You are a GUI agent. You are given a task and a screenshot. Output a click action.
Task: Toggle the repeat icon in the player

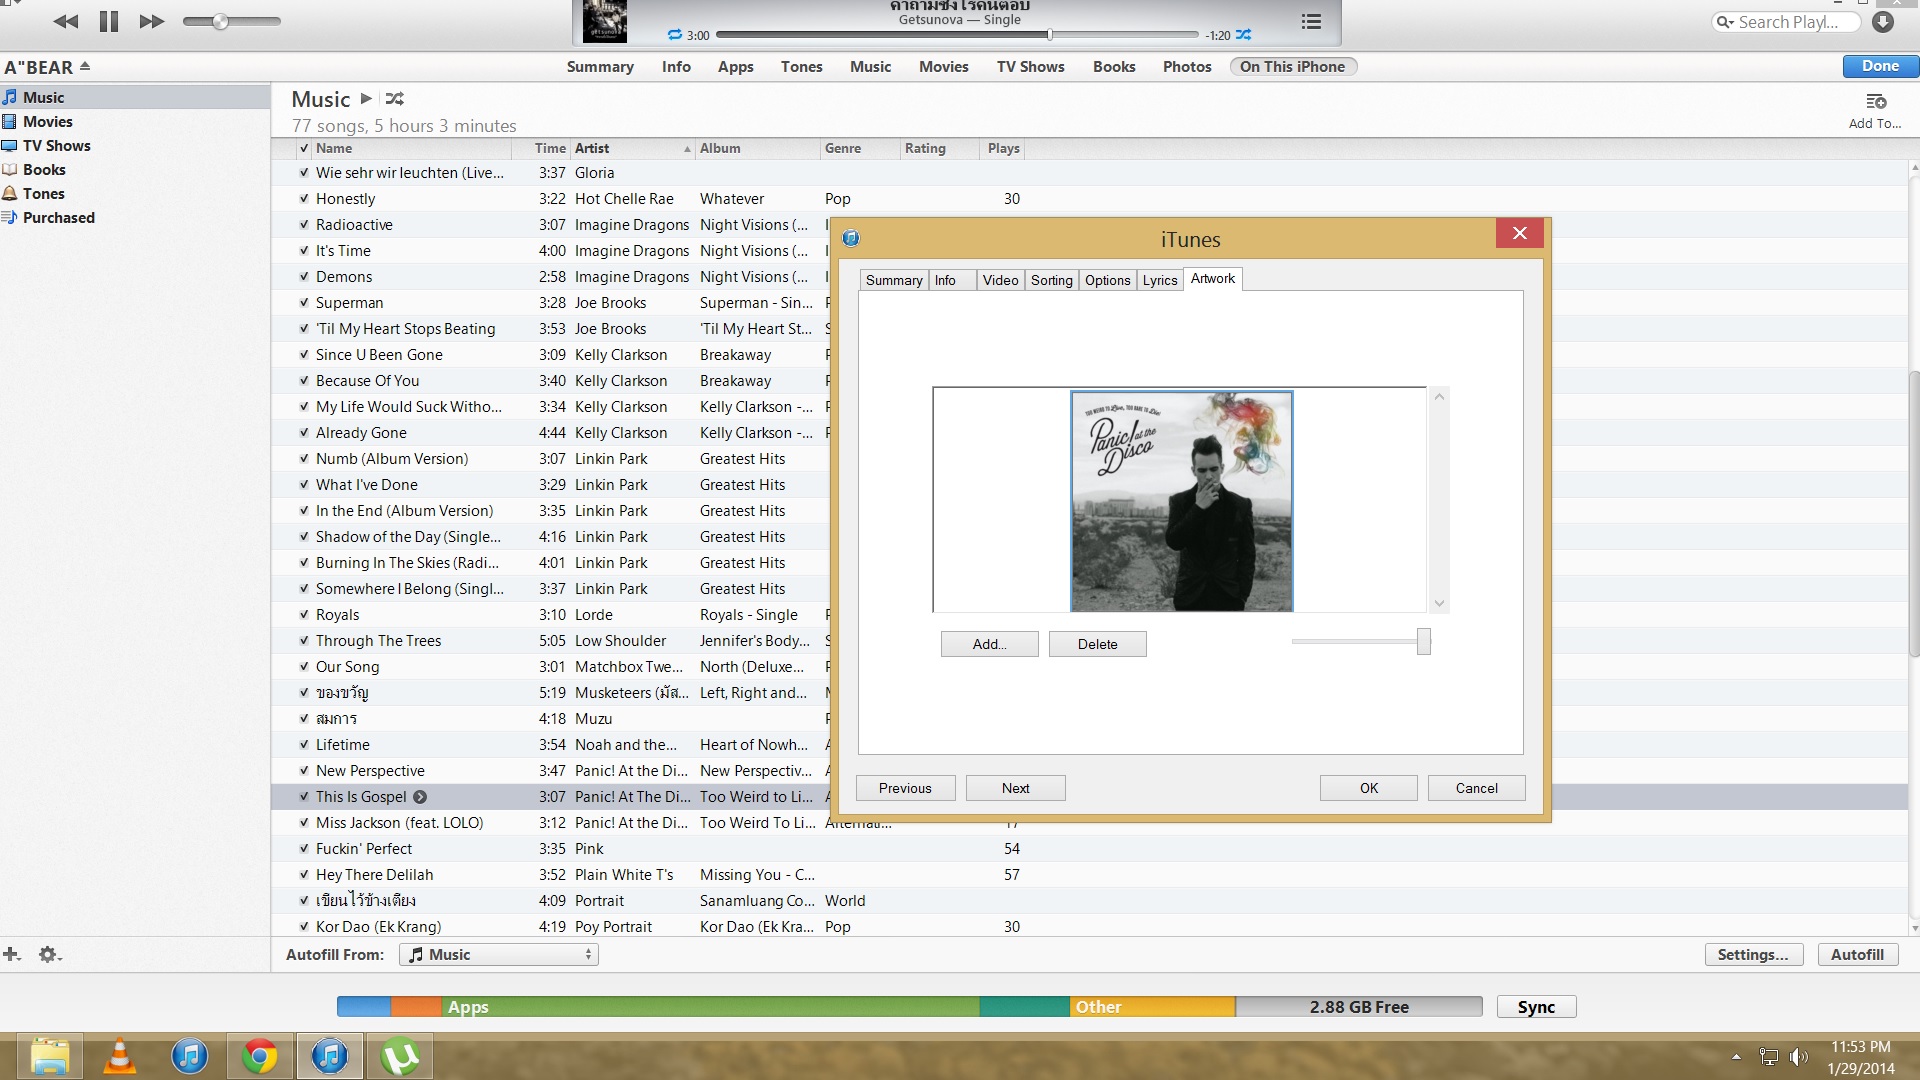[x=675, y=35]
